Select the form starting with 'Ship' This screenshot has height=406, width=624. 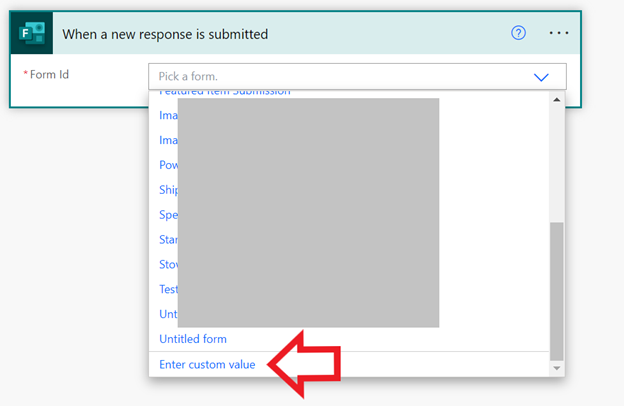[x=168, y=189]
